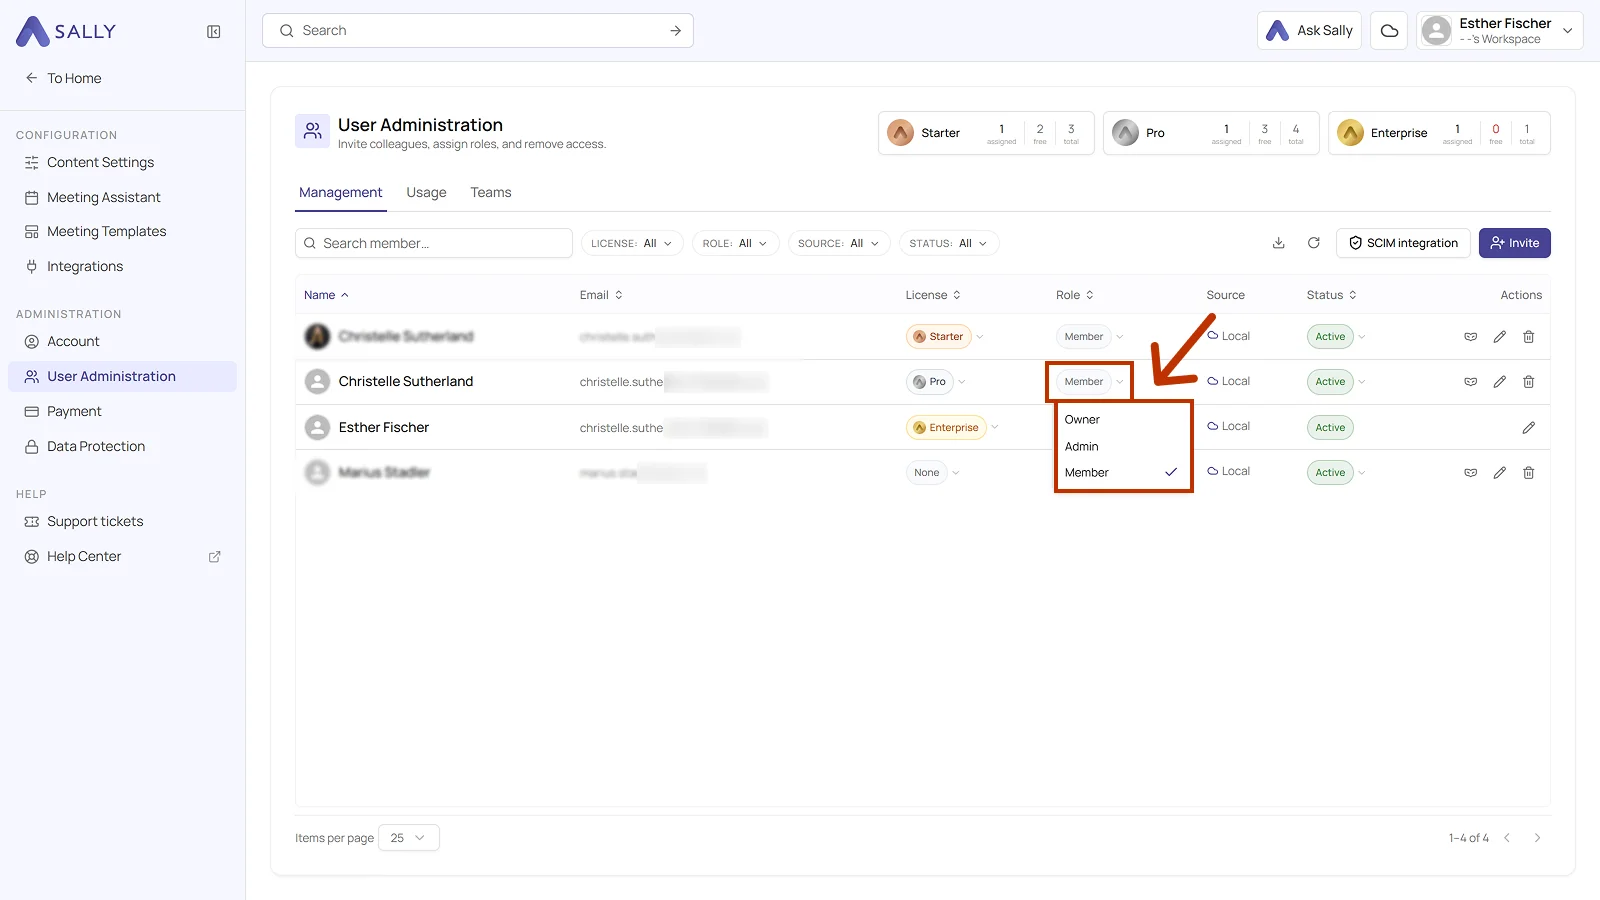Open Enterprise license dropdown for Esther Fischer

[x=953, y=428]
